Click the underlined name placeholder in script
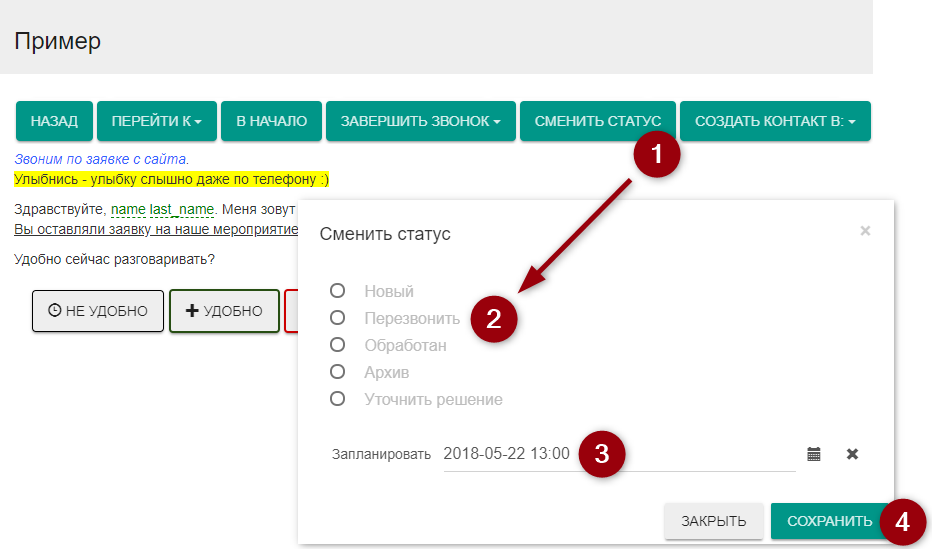932x549 pixels. (x=127, y=209)
